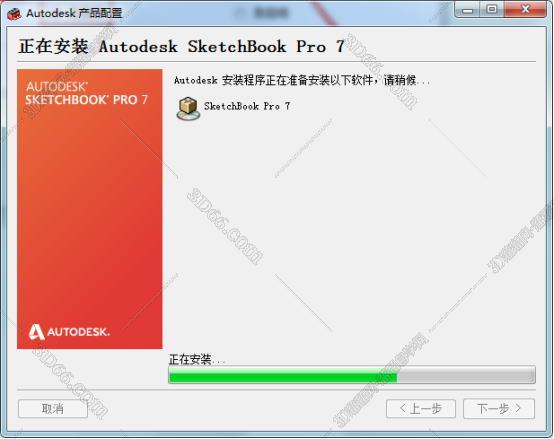Image resolution: width=554 pixels, height=439 pixels.
Task: Click the 'AUTODESK SKETCHBOOK PRO 7' banner title
Action: click(87, 94)
